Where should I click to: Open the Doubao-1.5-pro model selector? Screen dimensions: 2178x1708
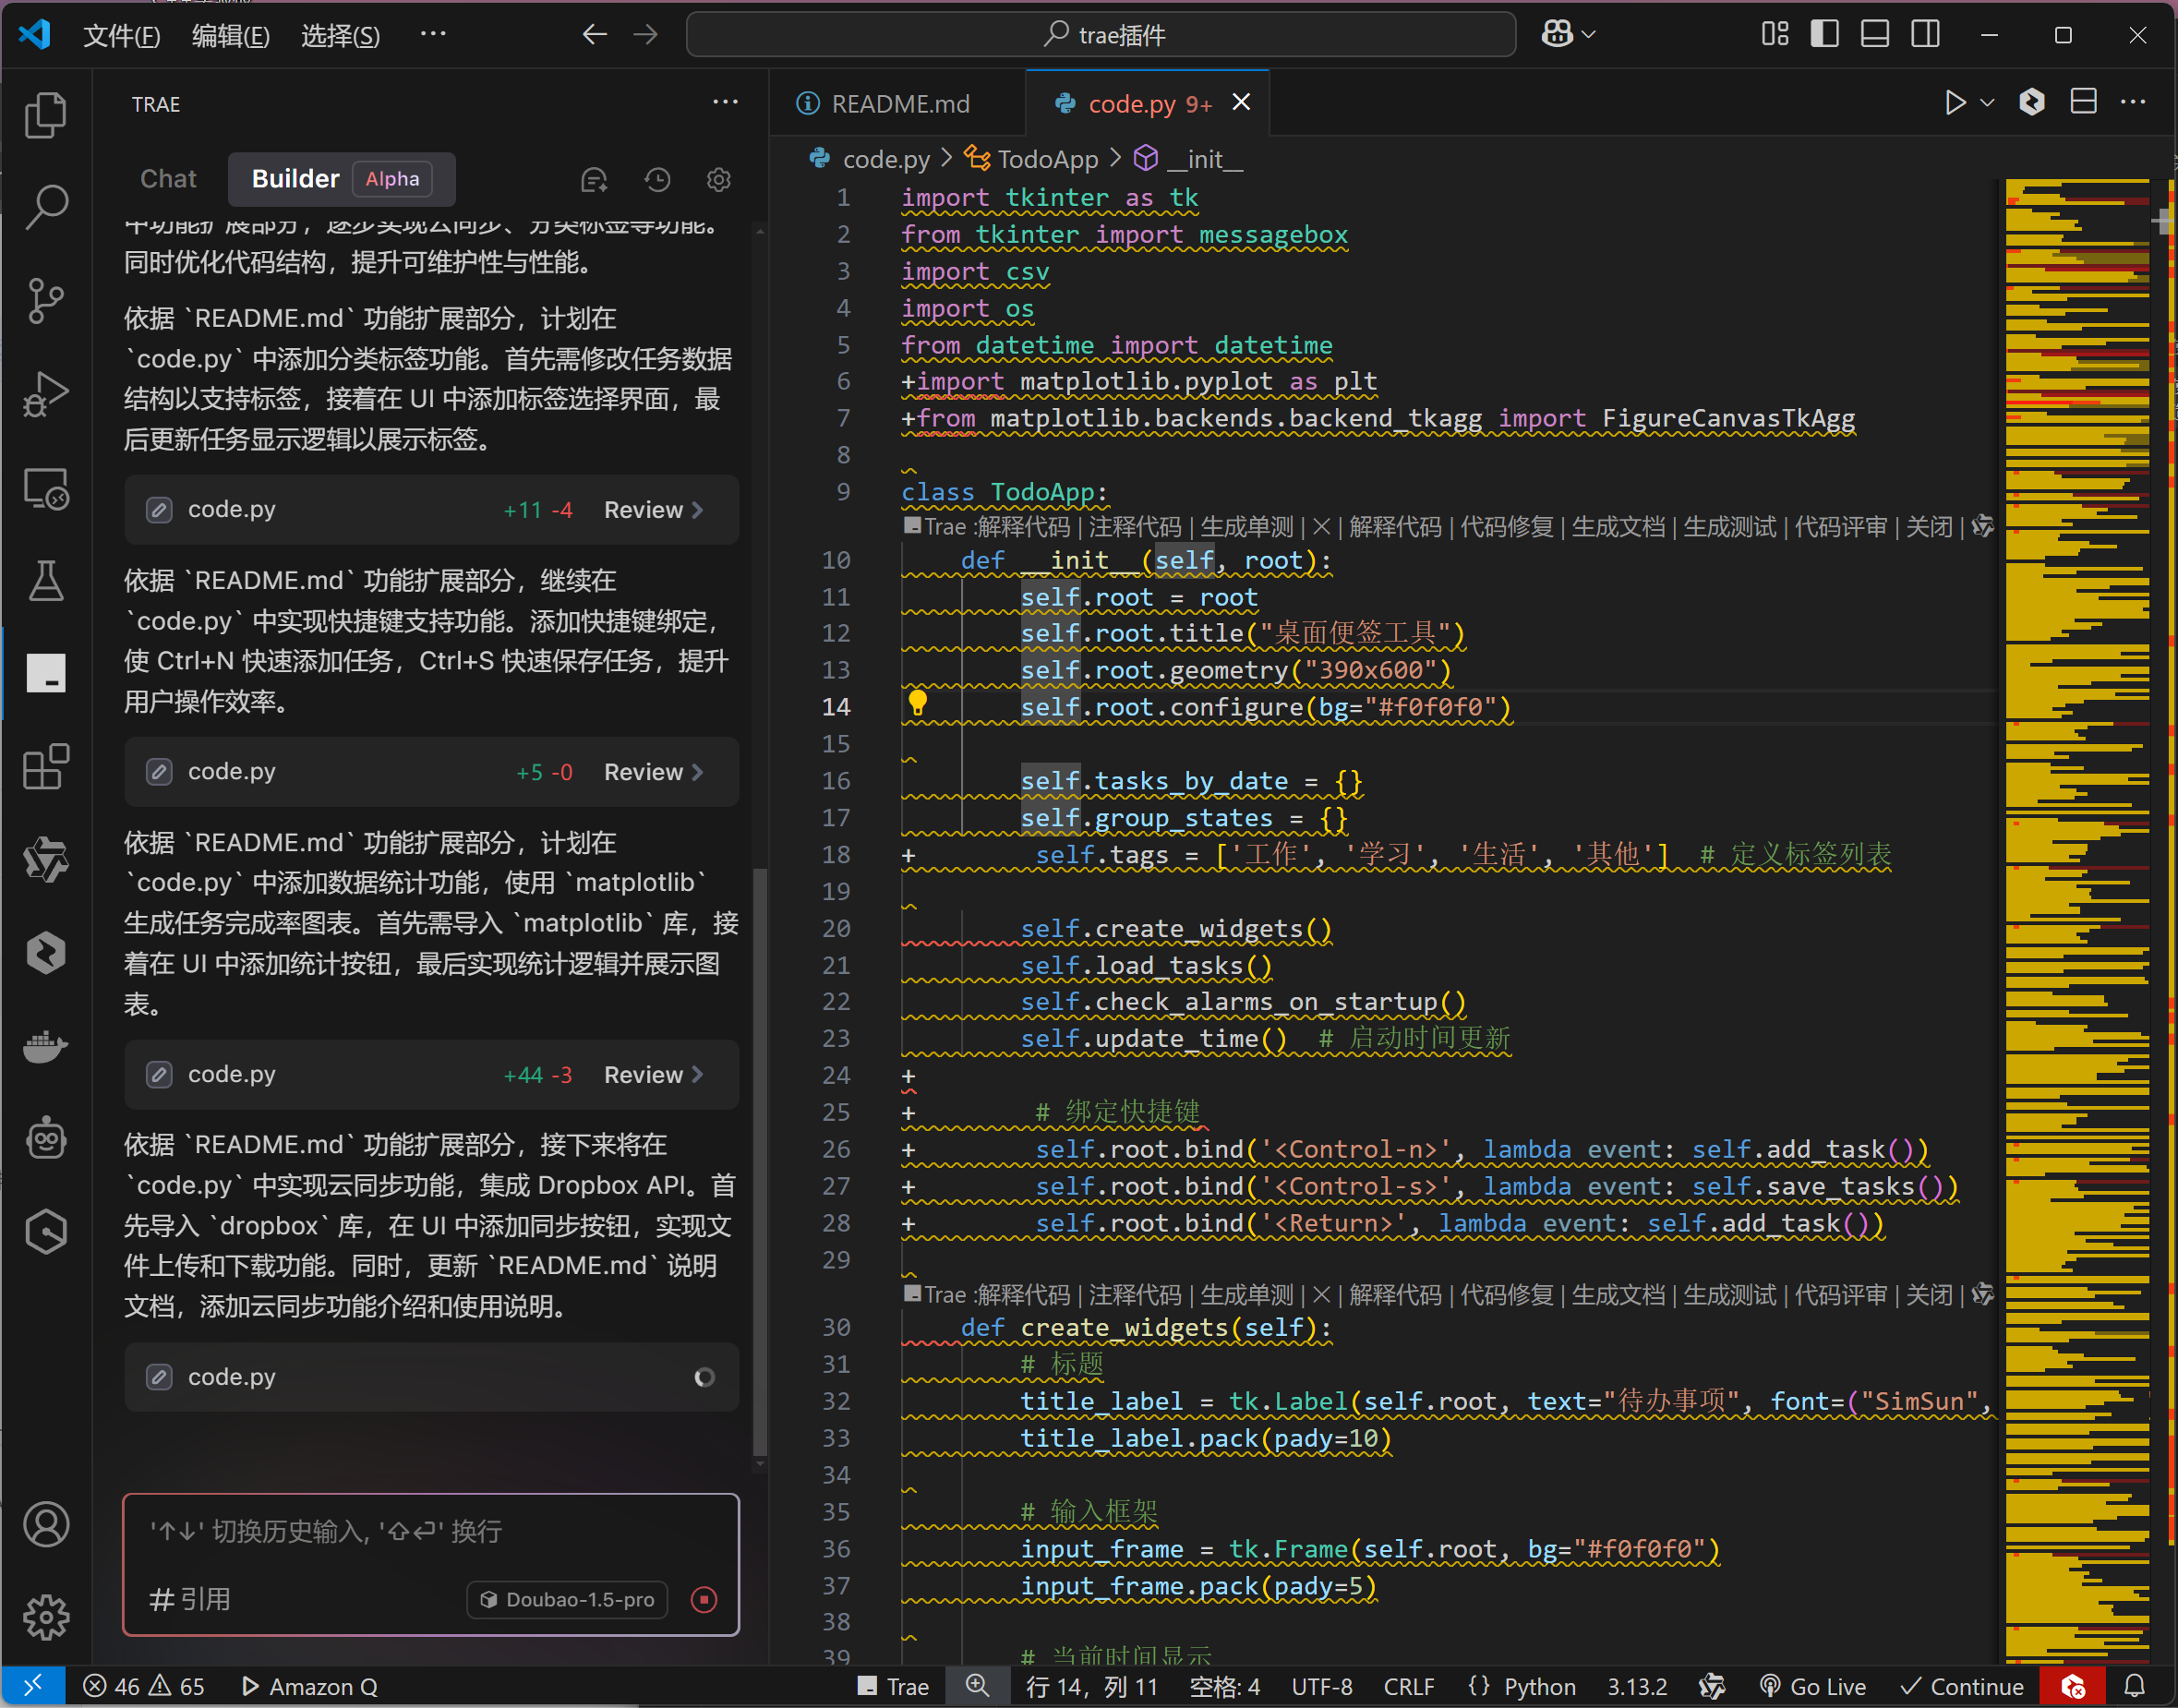(567, 1599)
